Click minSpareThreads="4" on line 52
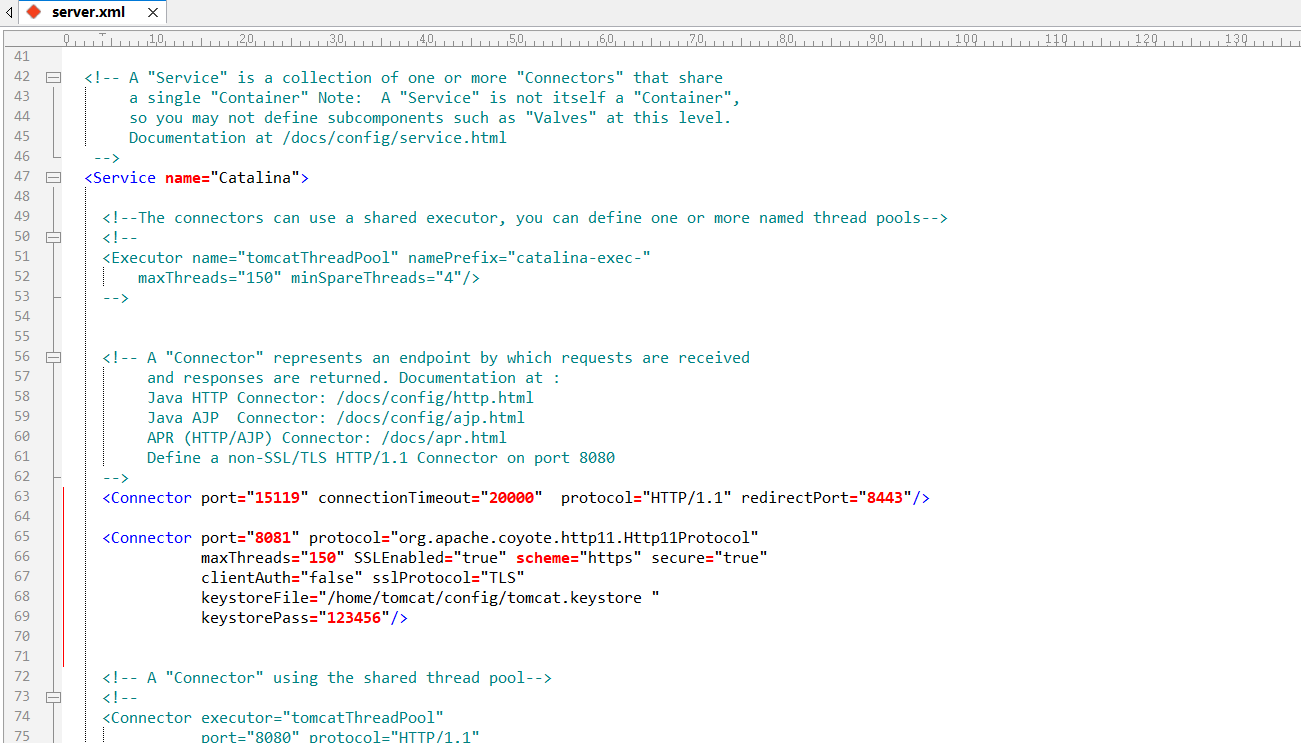Viewport: 1301px width, 743px height. point(376,278)
